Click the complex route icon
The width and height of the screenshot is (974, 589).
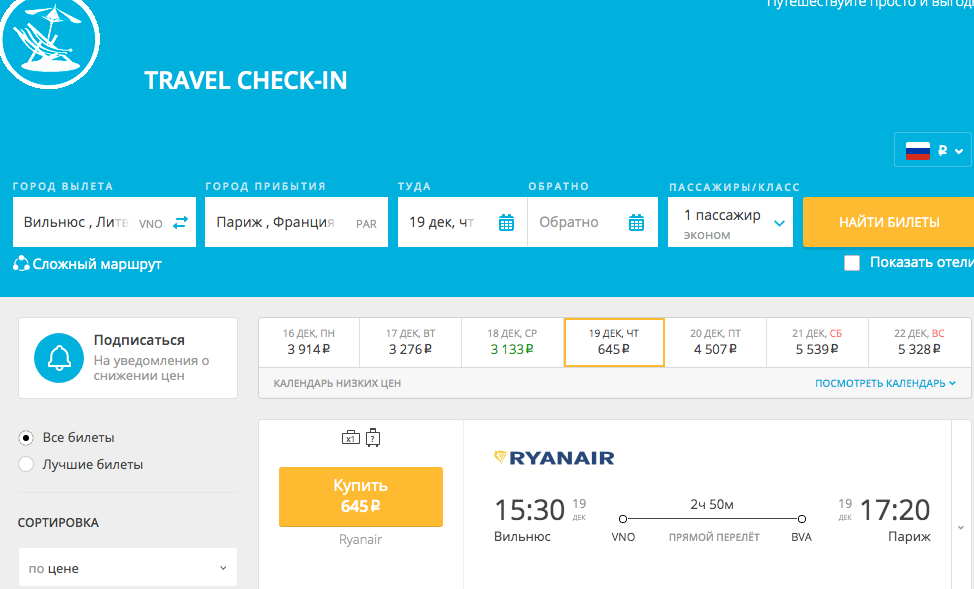click(x=21, y=264)
